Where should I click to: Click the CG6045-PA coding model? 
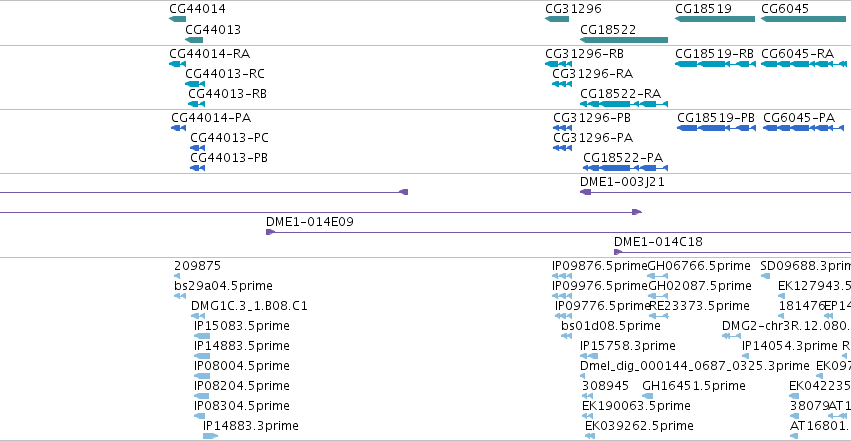(x=804, y=128)
